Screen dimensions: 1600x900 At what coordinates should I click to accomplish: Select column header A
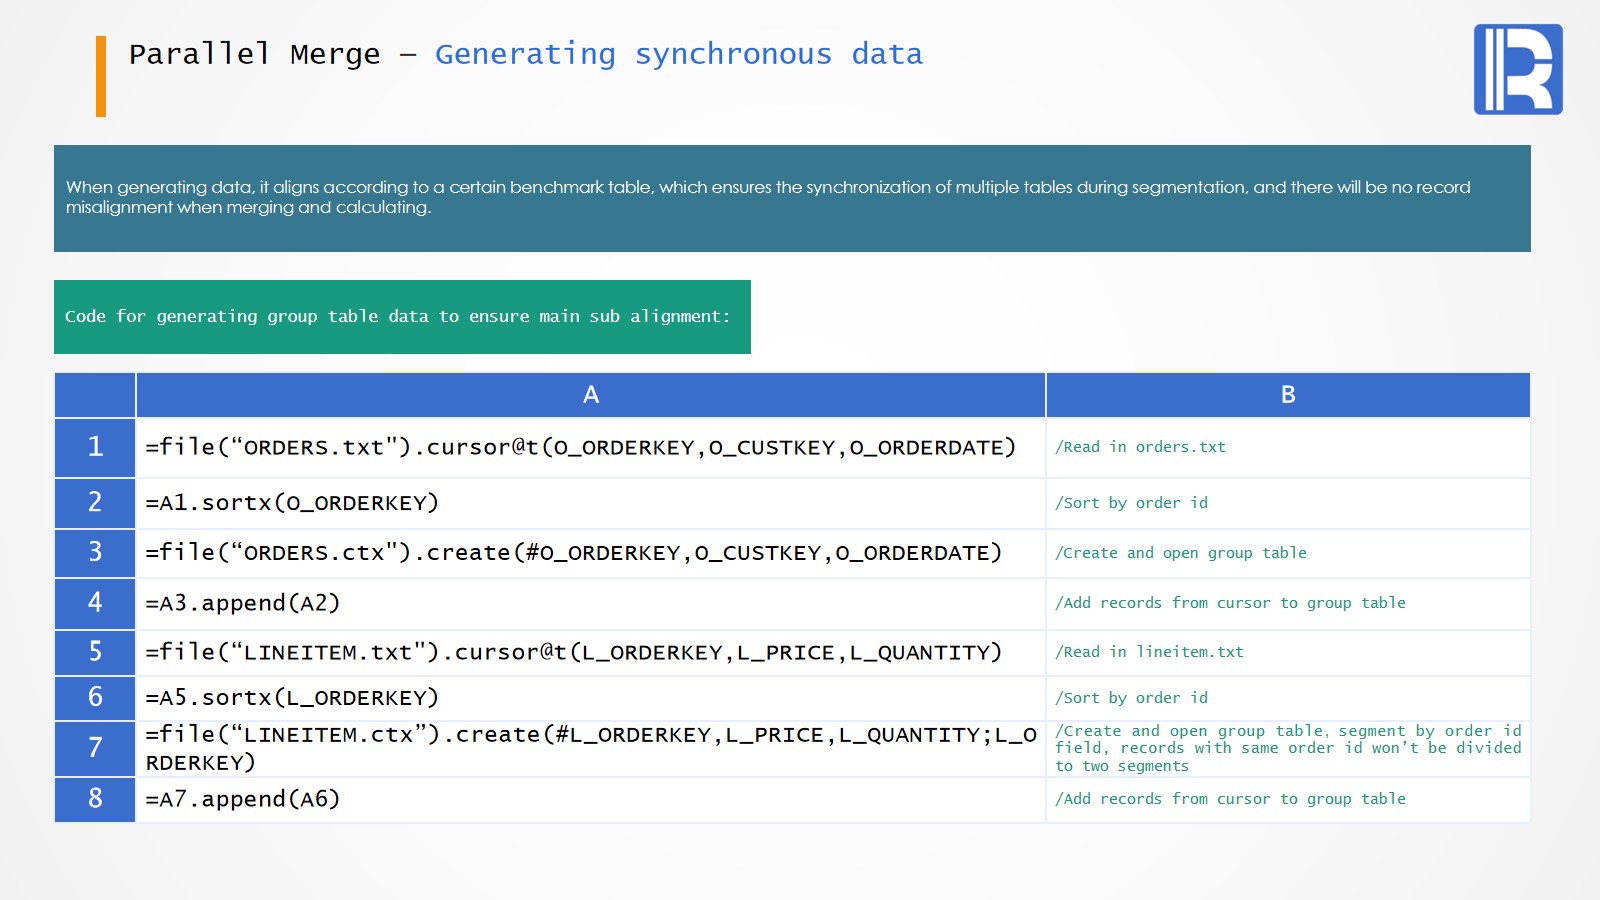[590, 395]
